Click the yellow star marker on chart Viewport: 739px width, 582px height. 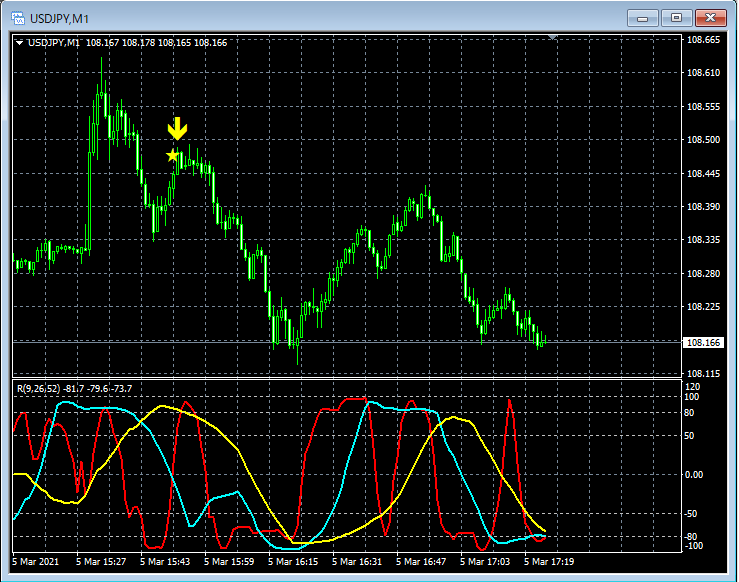(x=172, y=155)
